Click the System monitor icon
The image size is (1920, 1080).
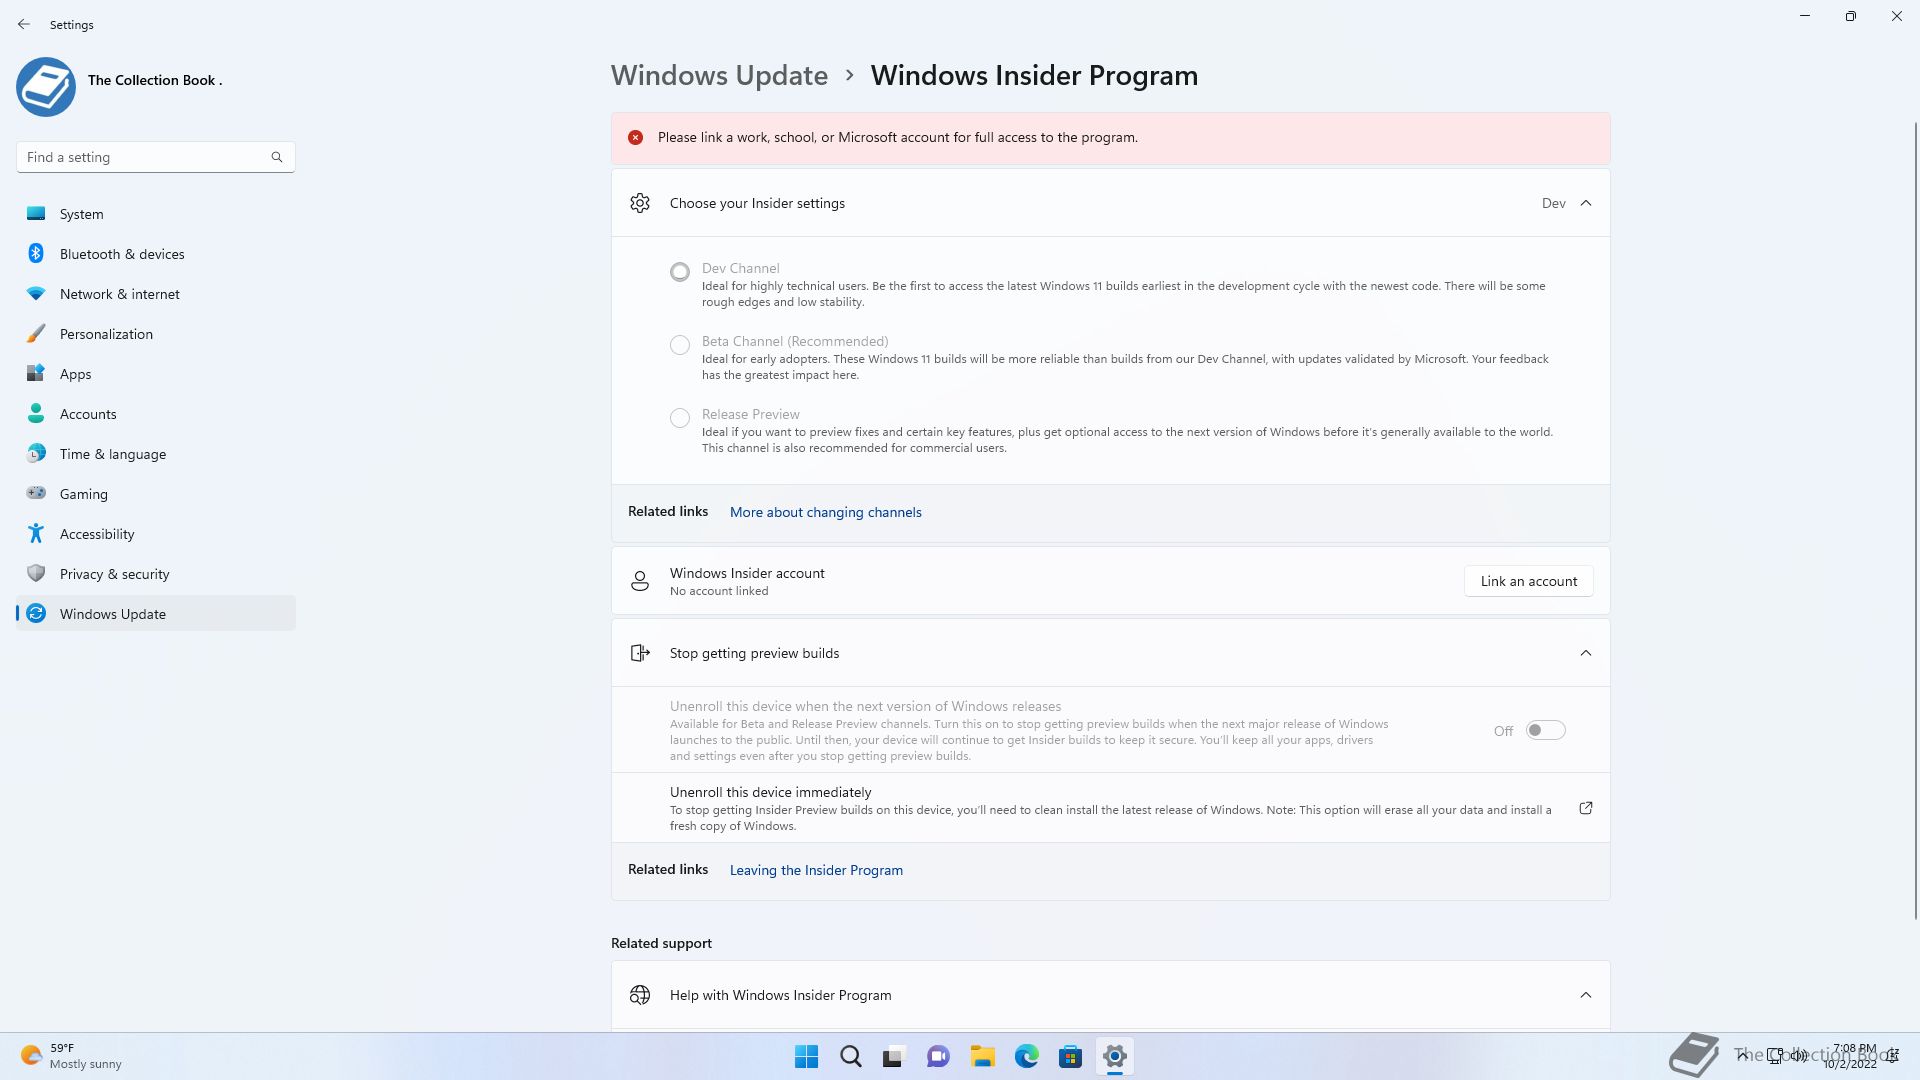coord(36,213)
